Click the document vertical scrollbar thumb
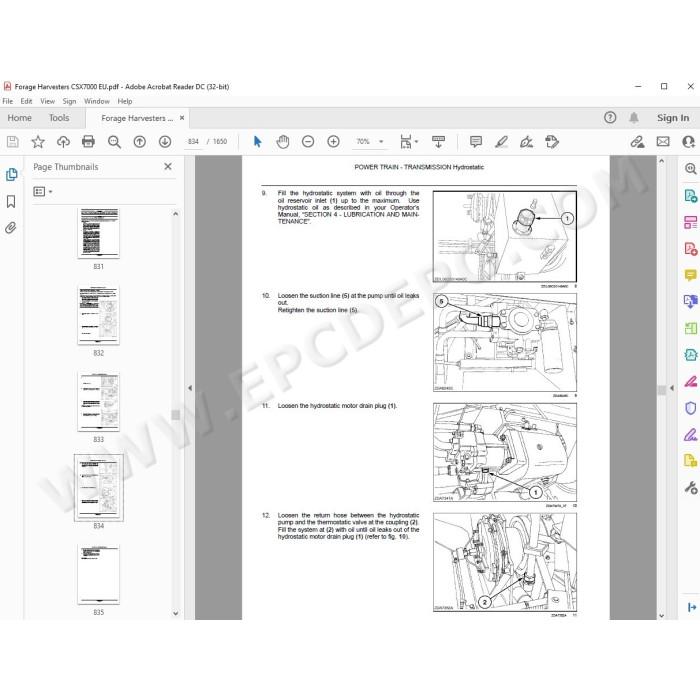Screen dimensions: 700x700 [662, 390]
